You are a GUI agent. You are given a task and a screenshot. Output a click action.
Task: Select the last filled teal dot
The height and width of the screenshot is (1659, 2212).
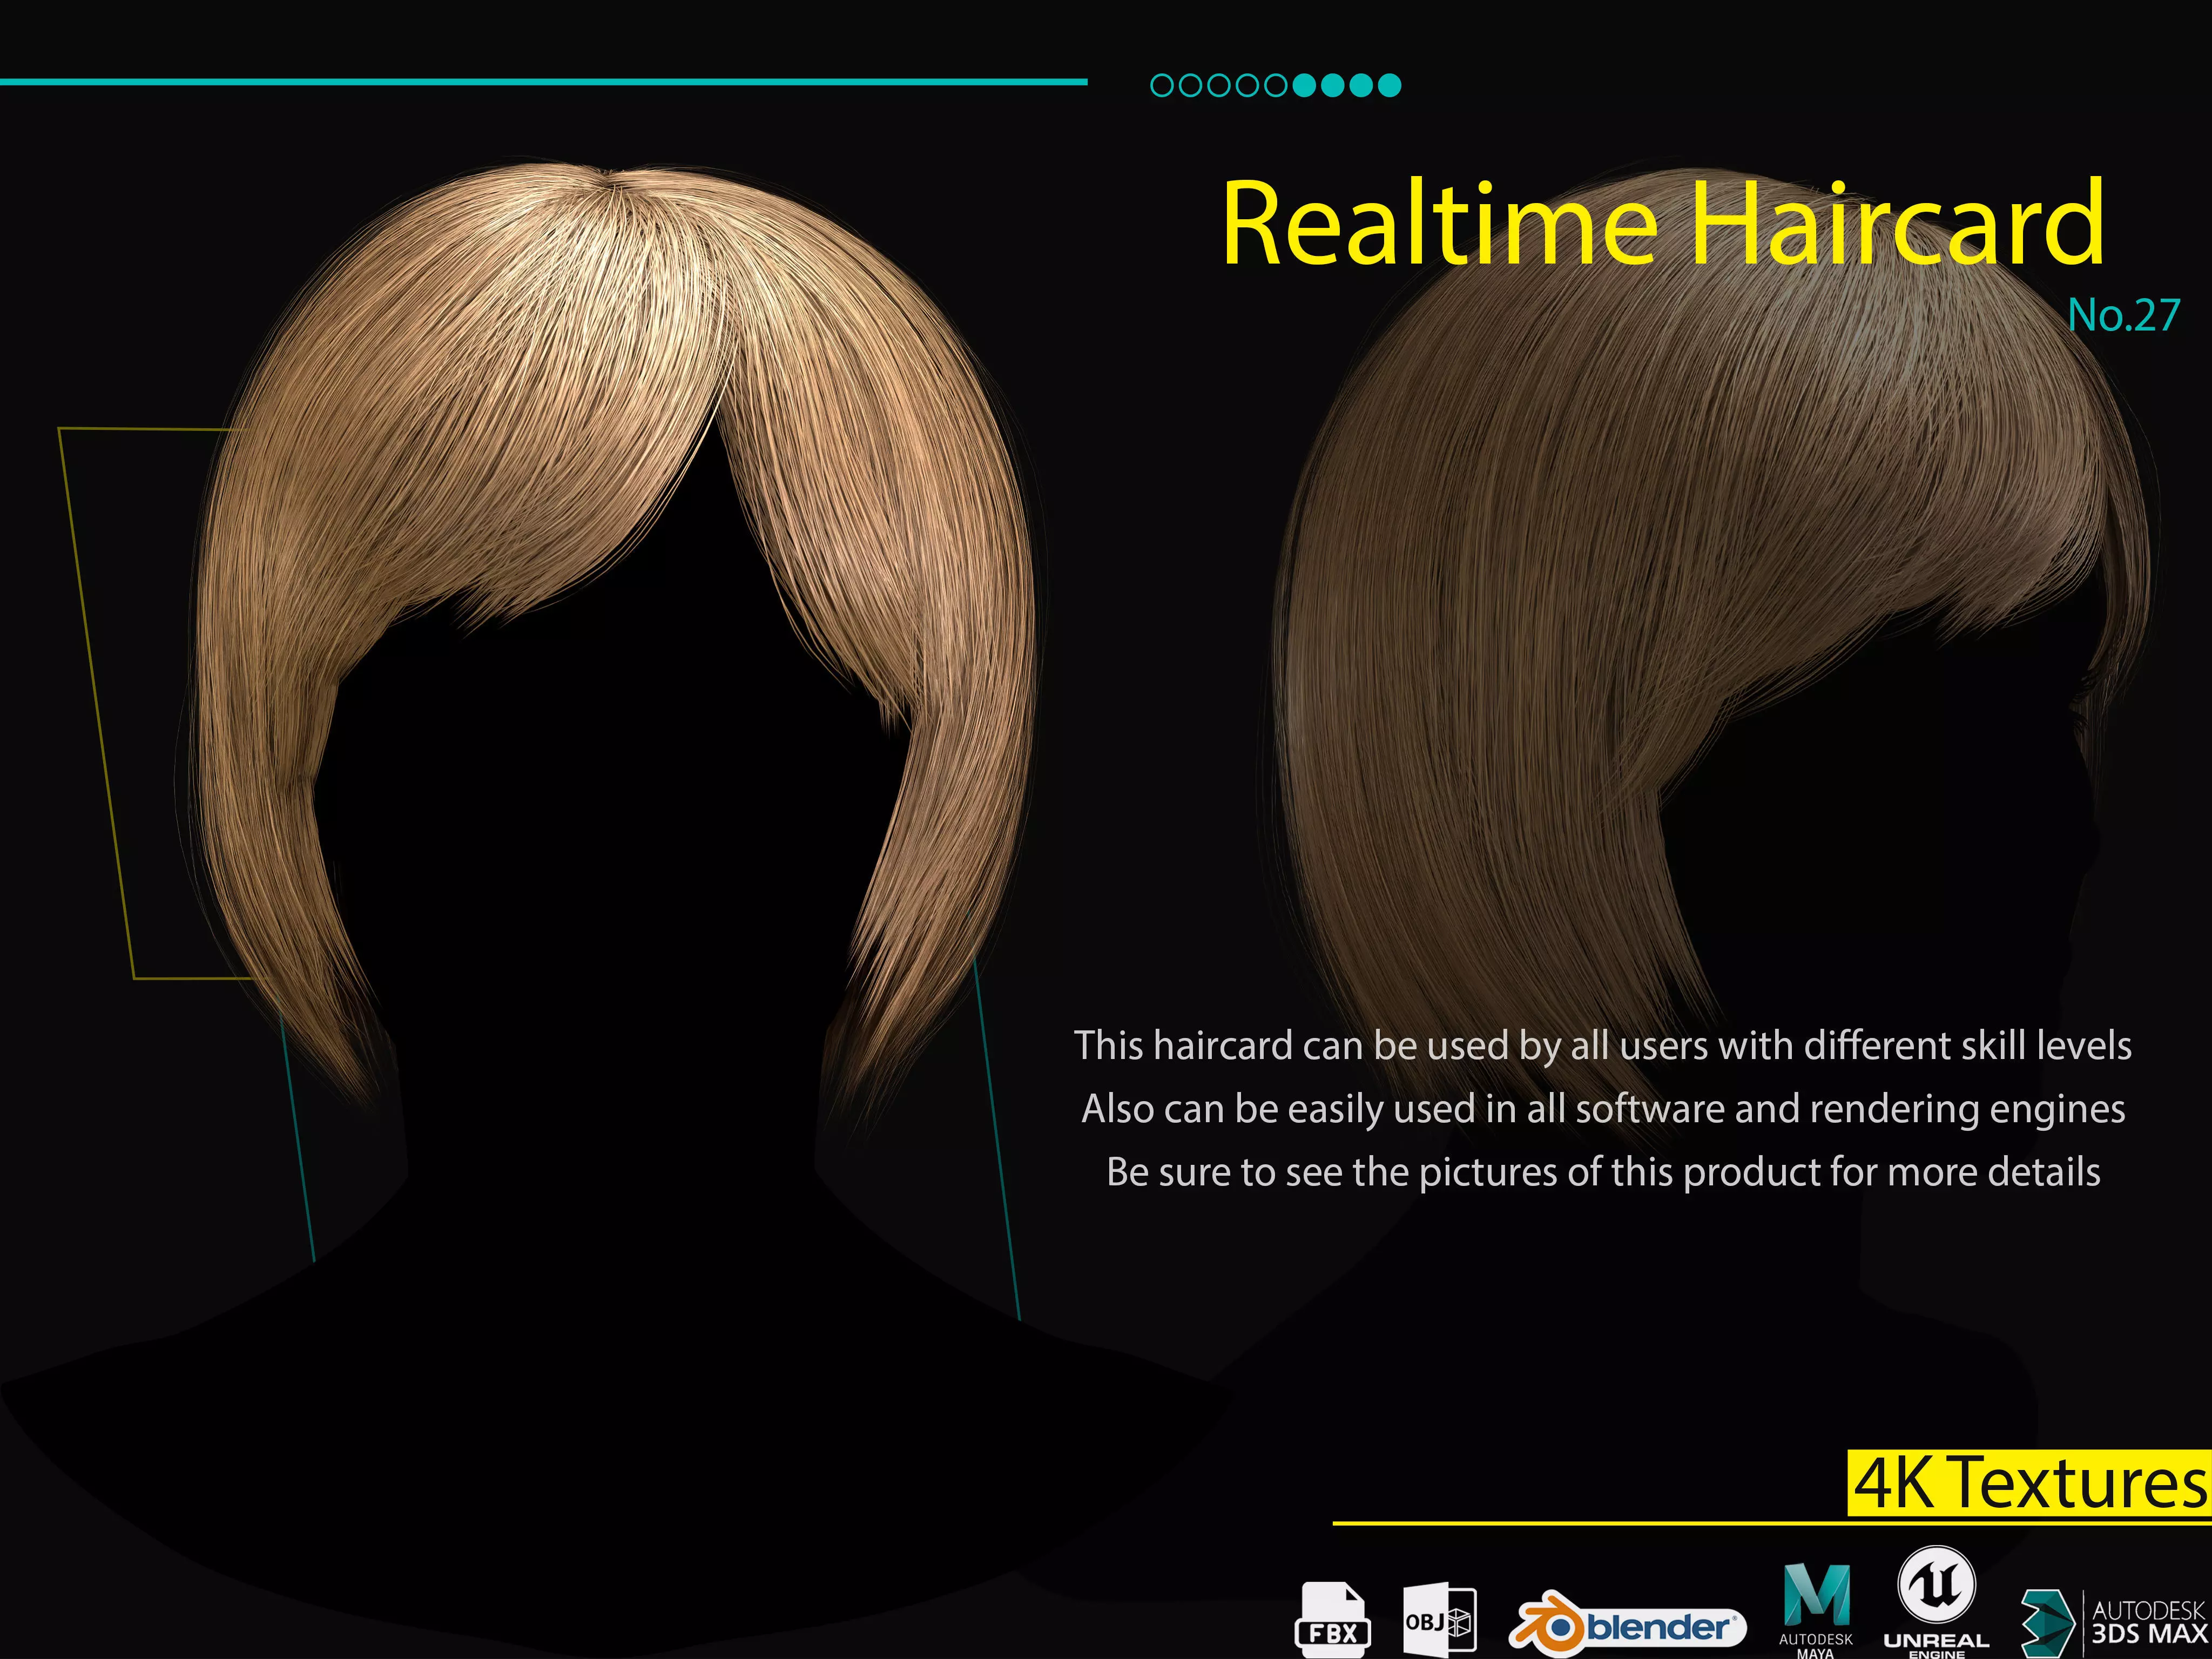(1389, 86)
